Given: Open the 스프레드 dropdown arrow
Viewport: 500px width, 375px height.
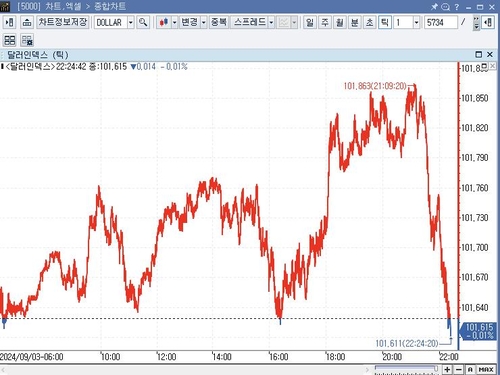Looking at the screenshot, I should (x=271, y=23).
